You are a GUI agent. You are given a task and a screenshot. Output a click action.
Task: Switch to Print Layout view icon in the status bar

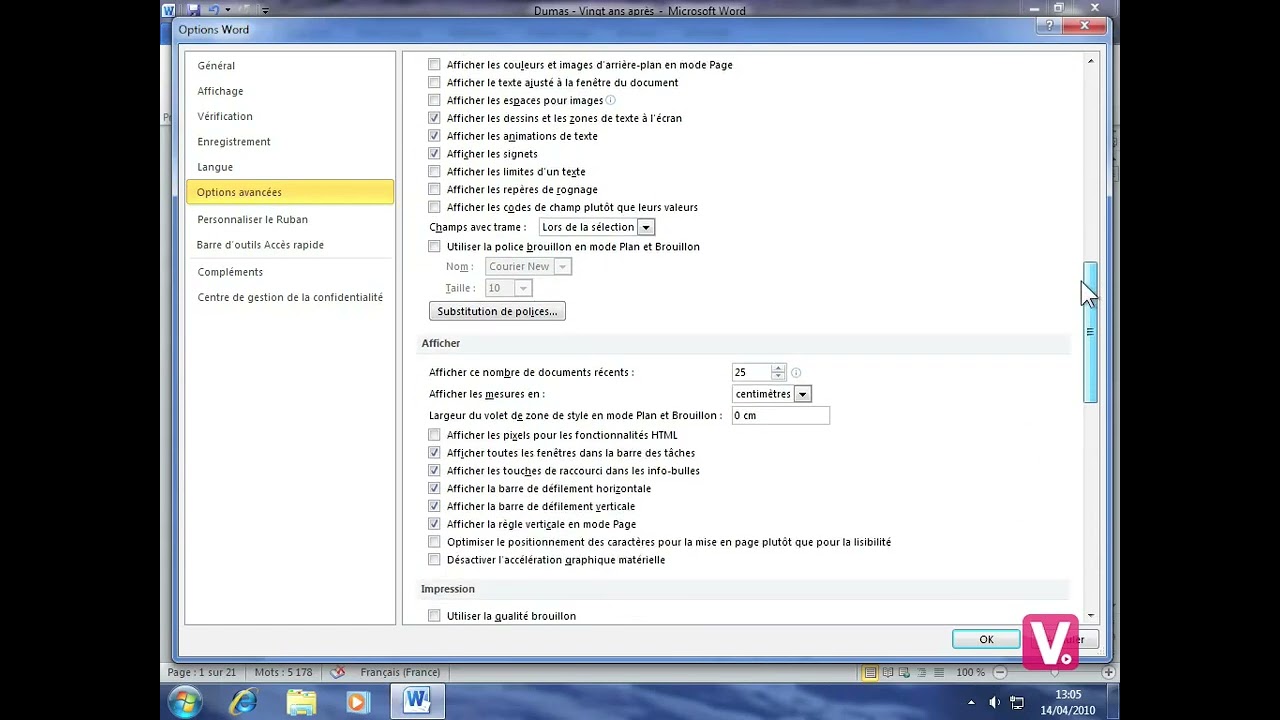(870, 672)
